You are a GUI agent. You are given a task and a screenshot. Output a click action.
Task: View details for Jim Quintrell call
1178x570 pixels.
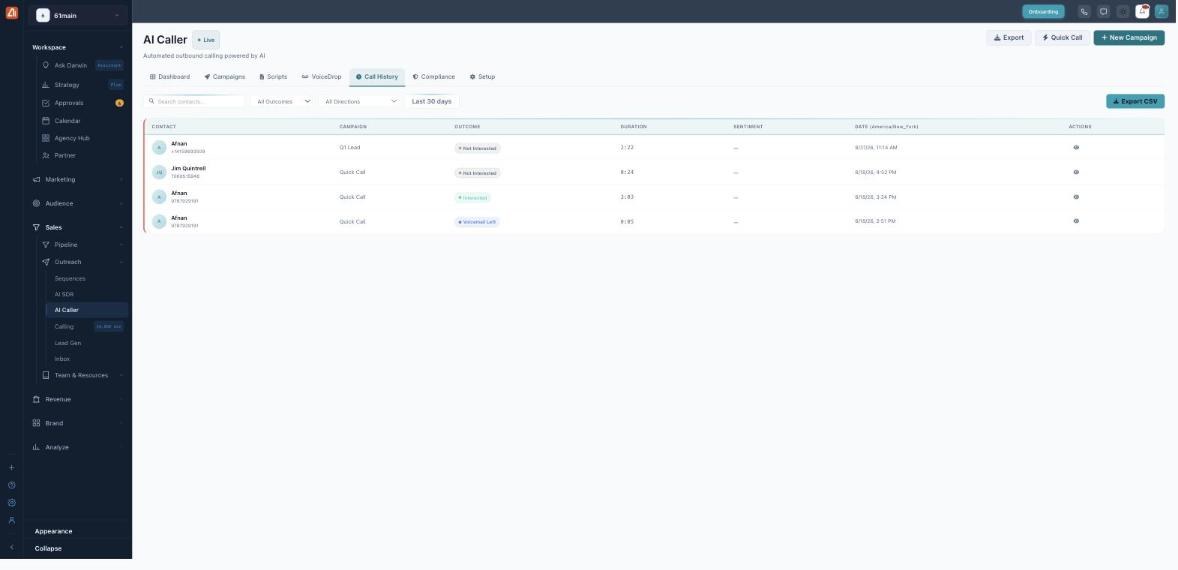click(1076, 172)
